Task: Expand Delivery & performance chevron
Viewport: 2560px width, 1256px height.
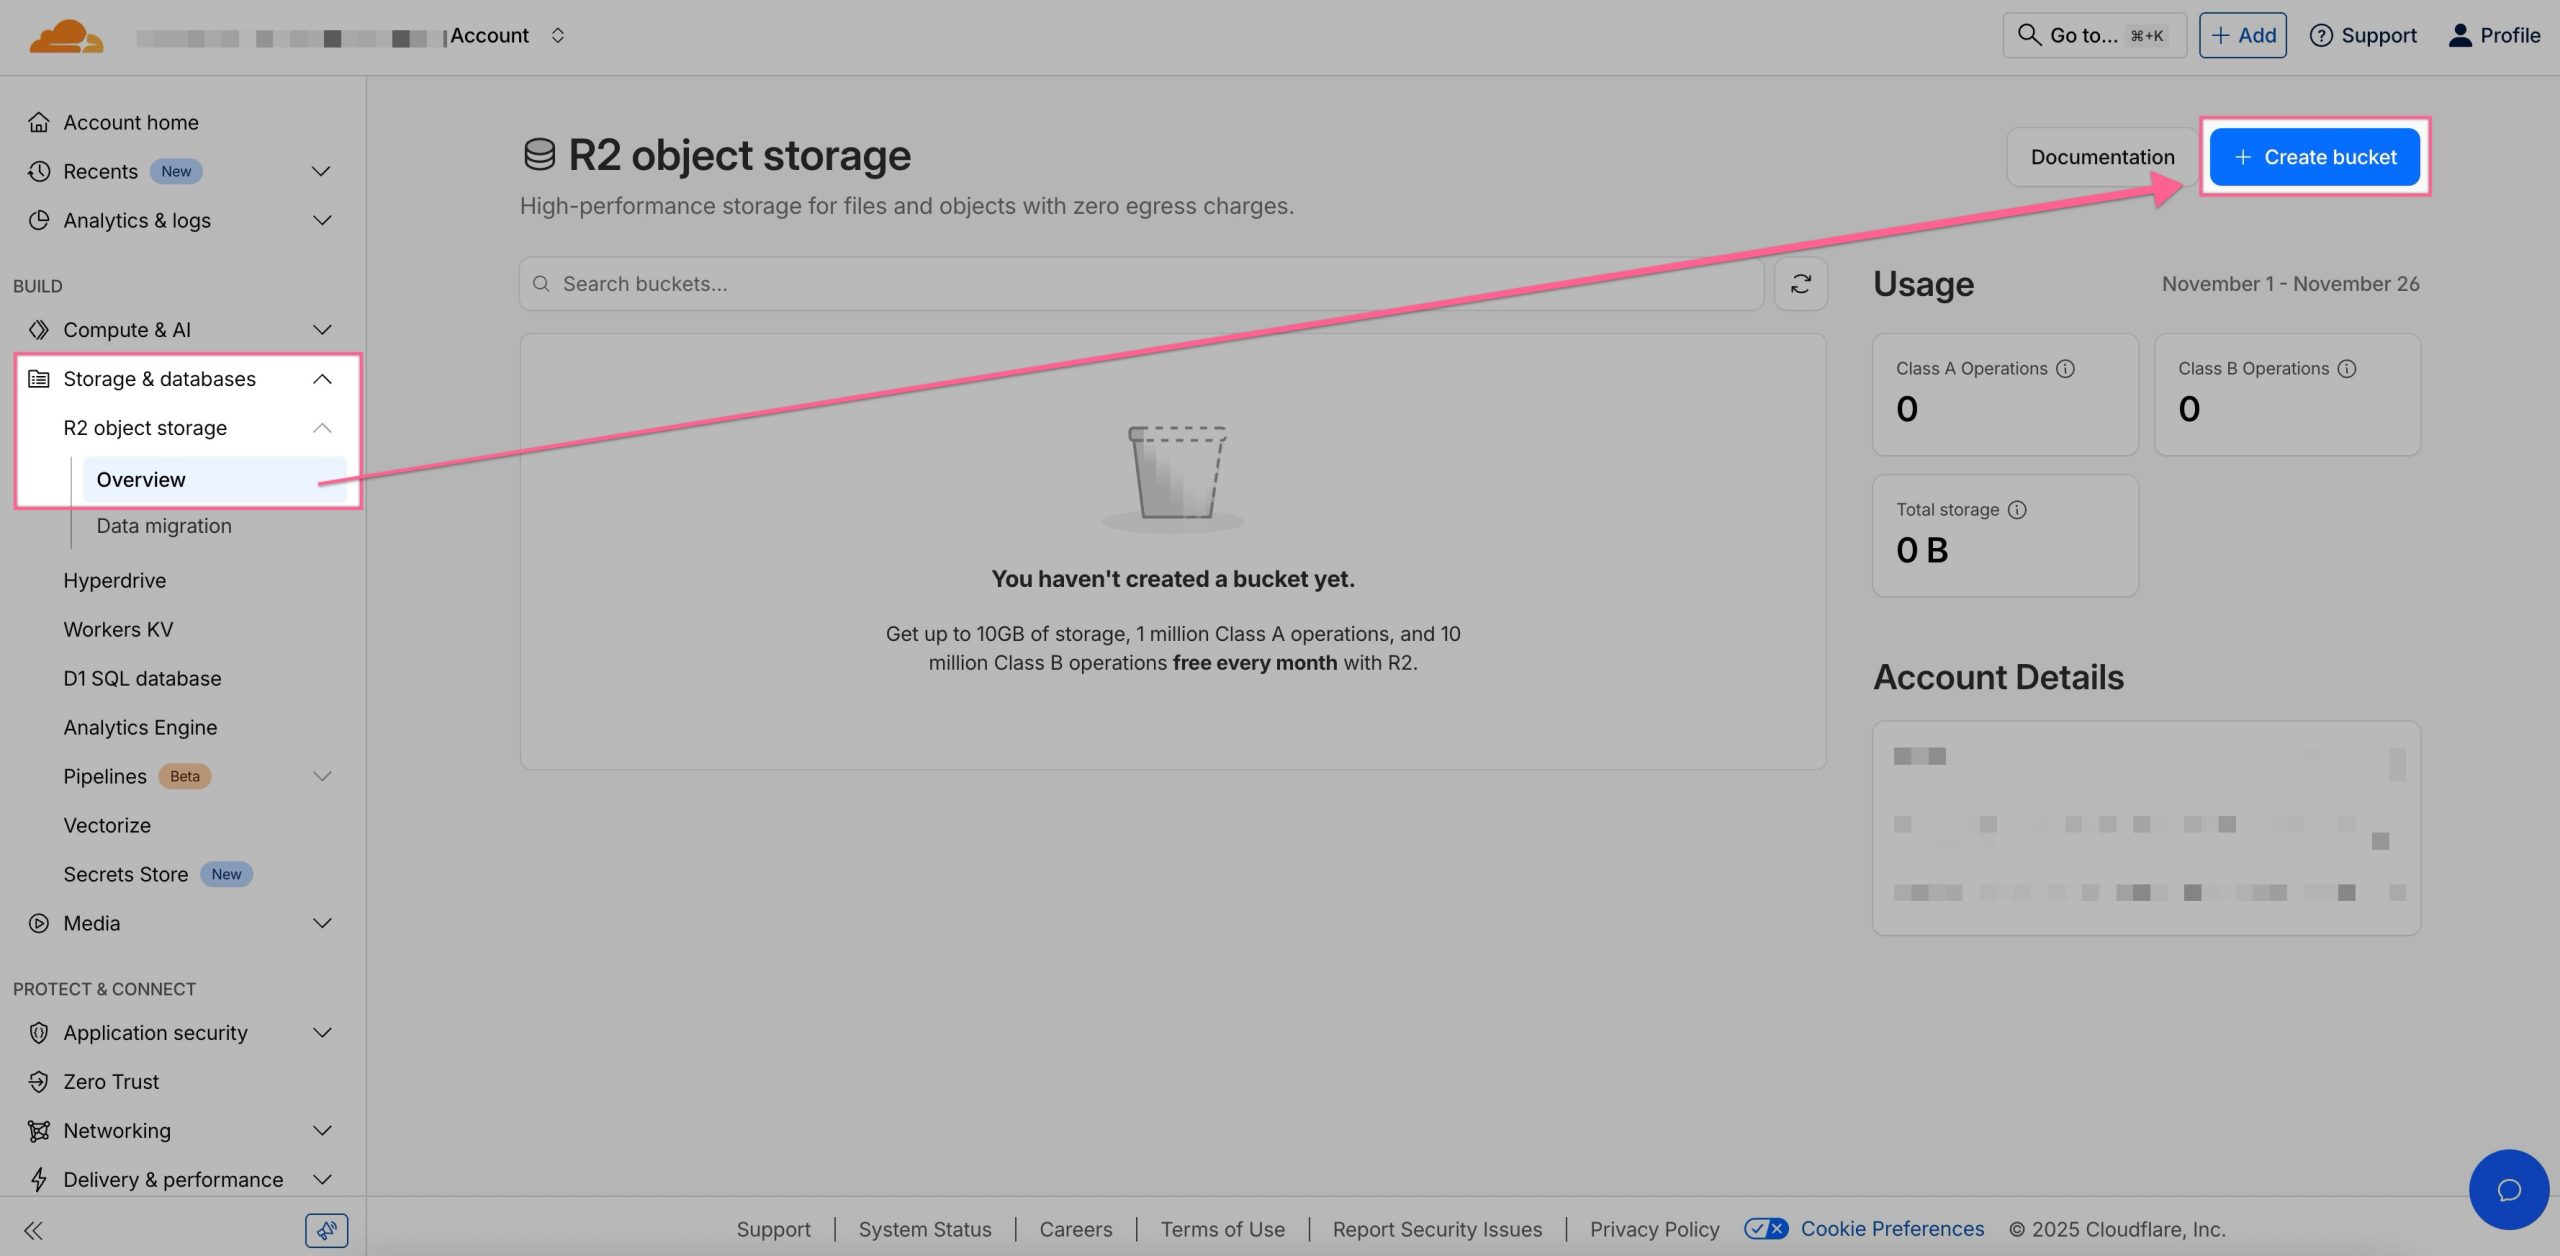Action: click(x=321, y=1179)
